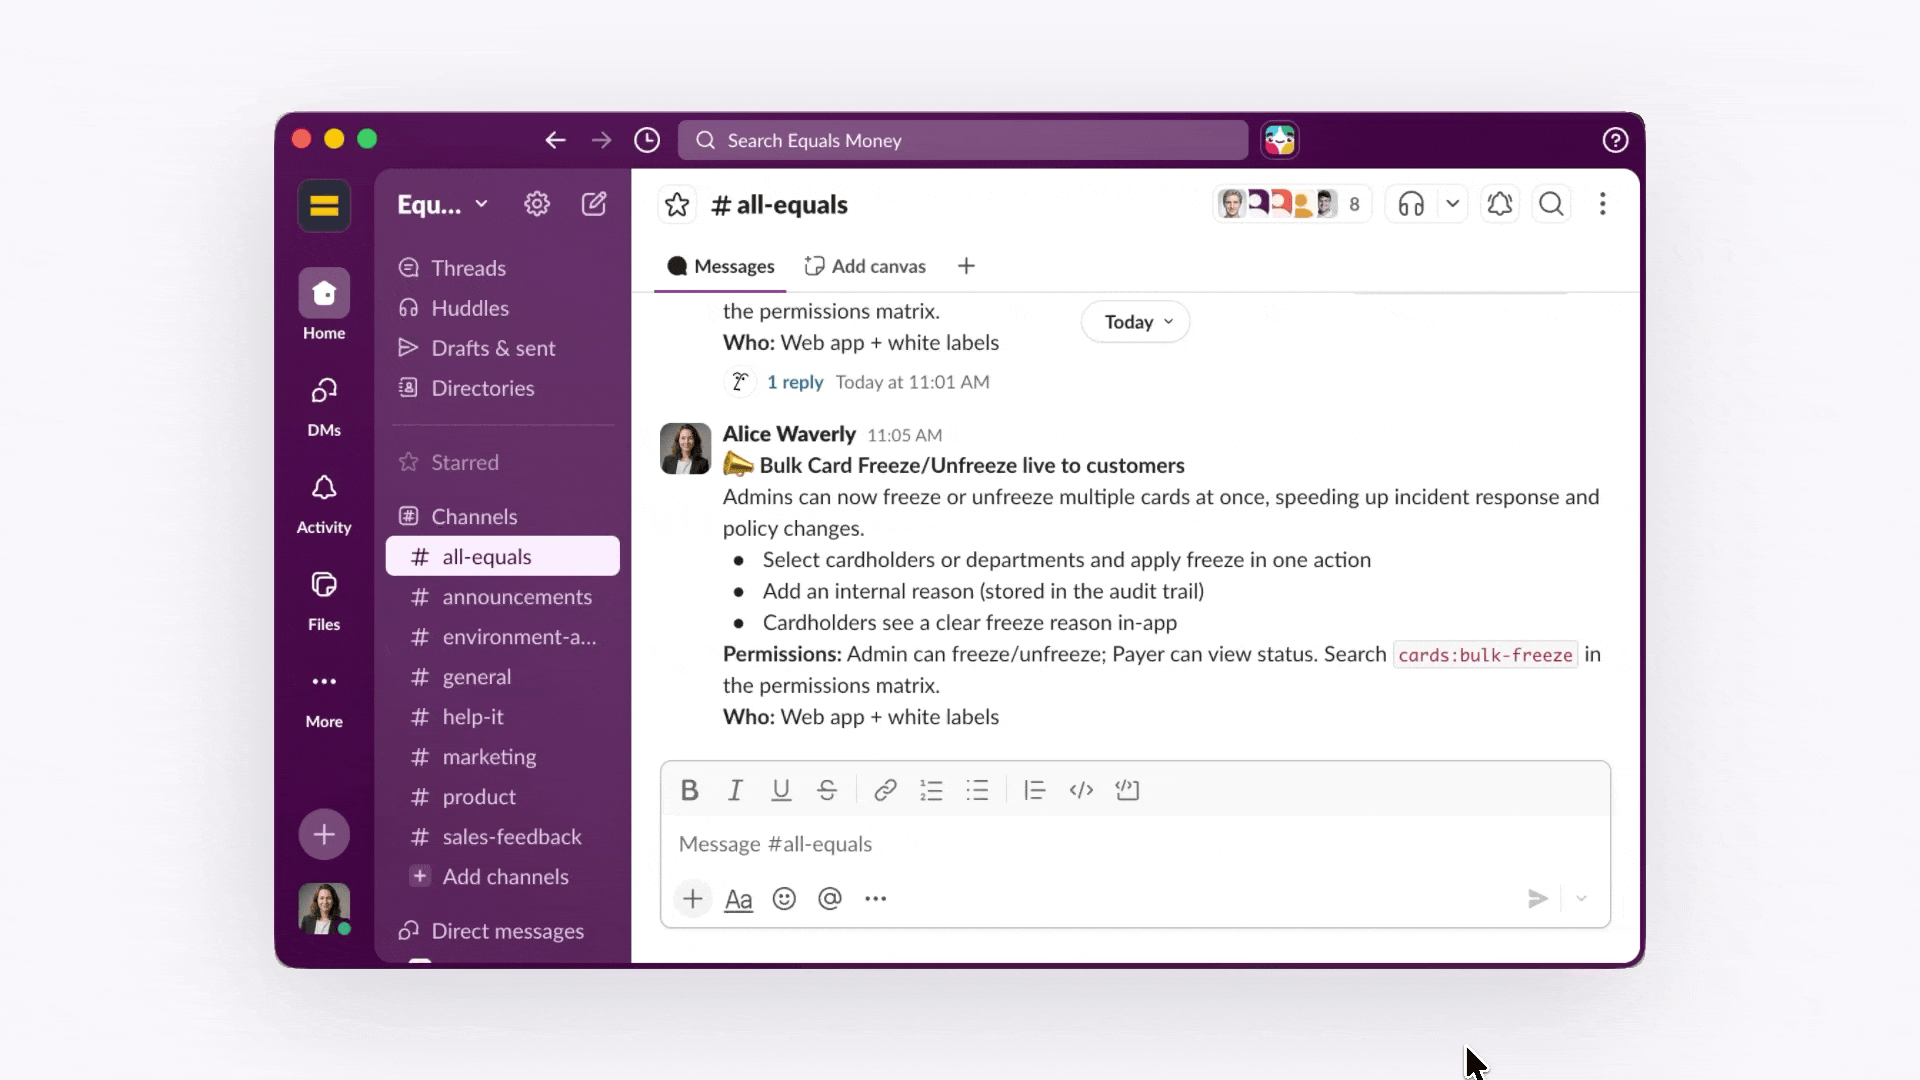Insert a link with the chain icon
The height and width of the screenshot is (1080, 1920).
click(885, 790)
